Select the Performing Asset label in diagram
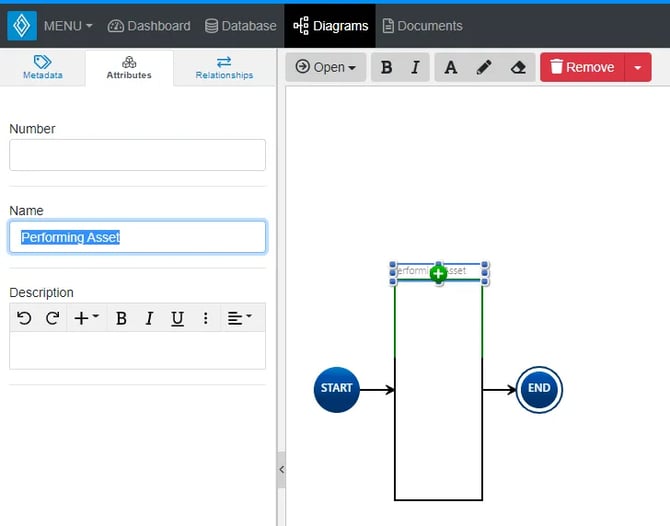 tap(439, 272)
